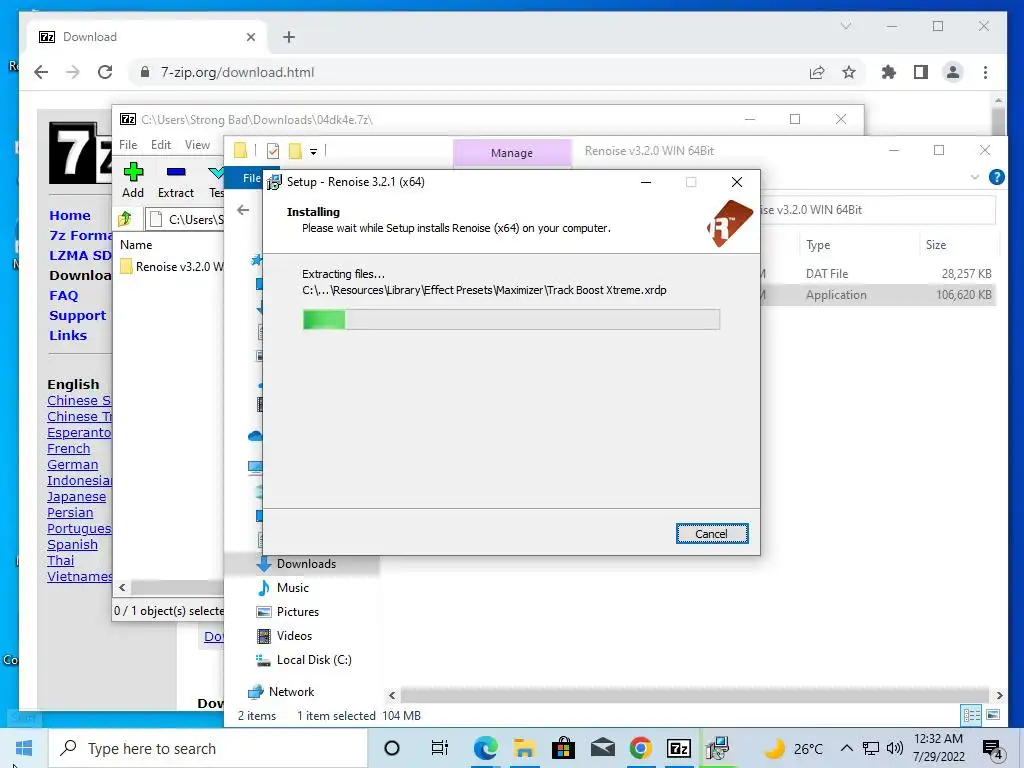Click the right scroll arrow in Explorer
Image resolution: width=1024 pixels, height=768 pixels.
click(x=999, y=696)
